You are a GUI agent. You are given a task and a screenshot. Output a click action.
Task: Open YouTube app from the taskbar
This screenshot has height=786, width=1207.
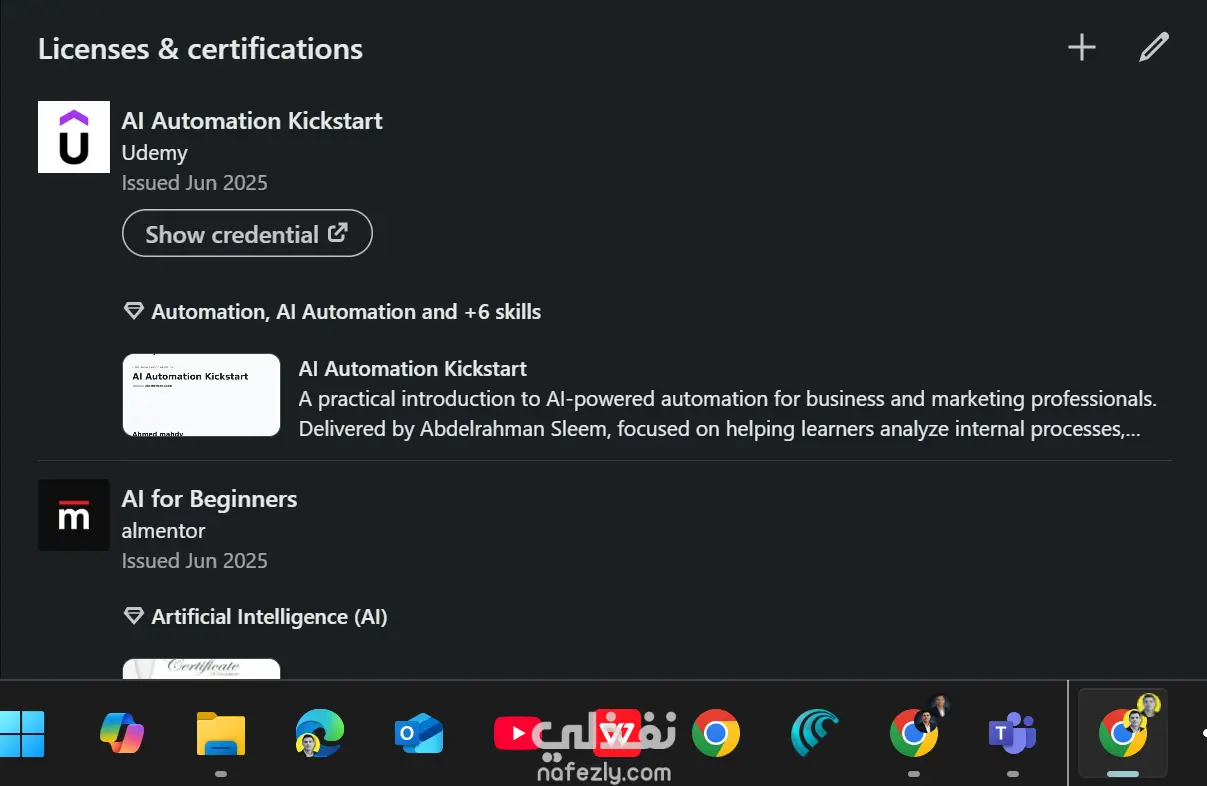518,735
